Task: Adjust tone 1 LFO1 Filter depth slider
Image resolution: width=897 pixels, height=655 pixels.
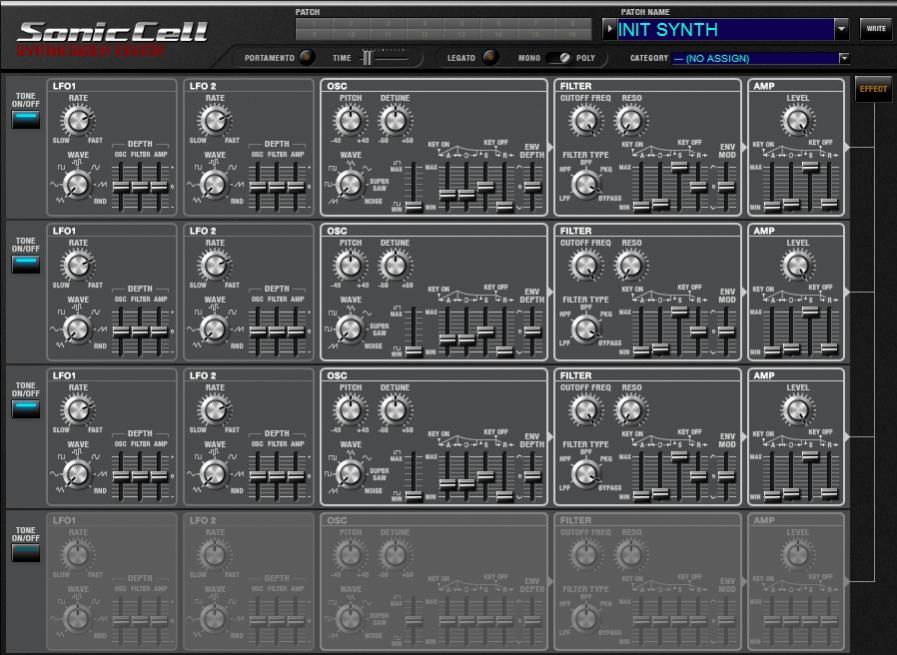Action: pos(140,186)
